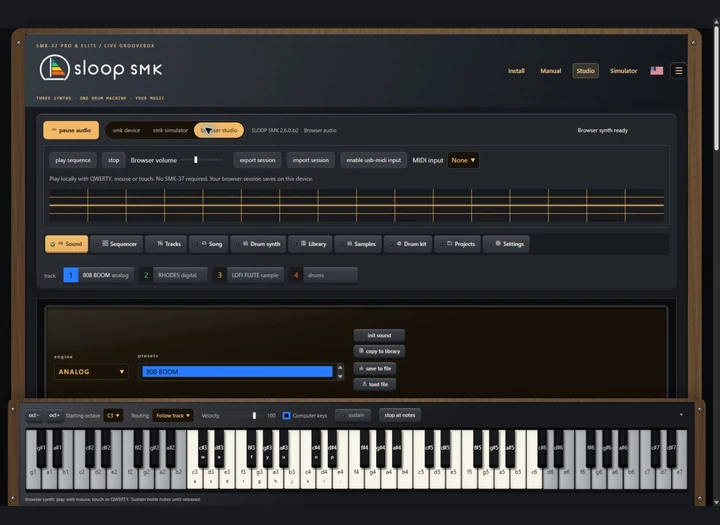
Task: Select track 4 drums
Action: click(x=323, y=275)
